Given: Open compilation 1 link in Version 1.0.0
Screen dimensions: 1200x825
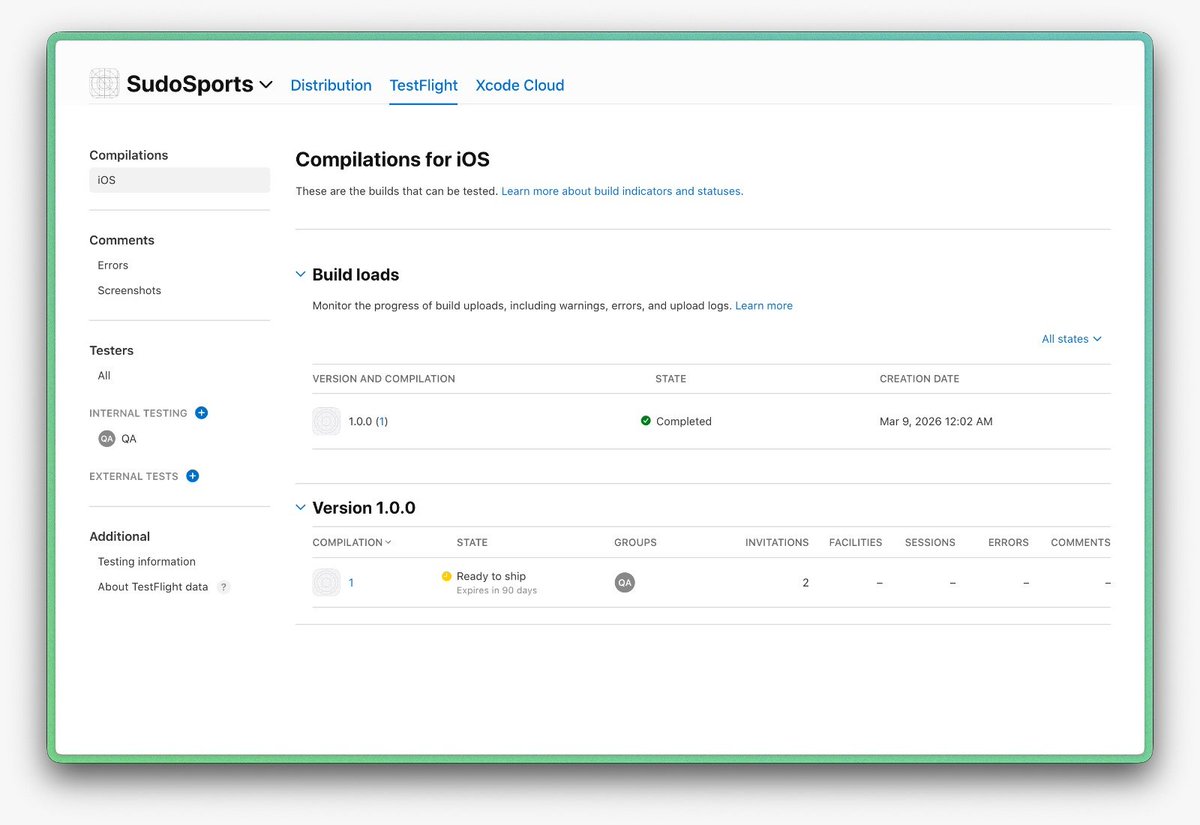Looking at the screenshot, I should [351, 583].
